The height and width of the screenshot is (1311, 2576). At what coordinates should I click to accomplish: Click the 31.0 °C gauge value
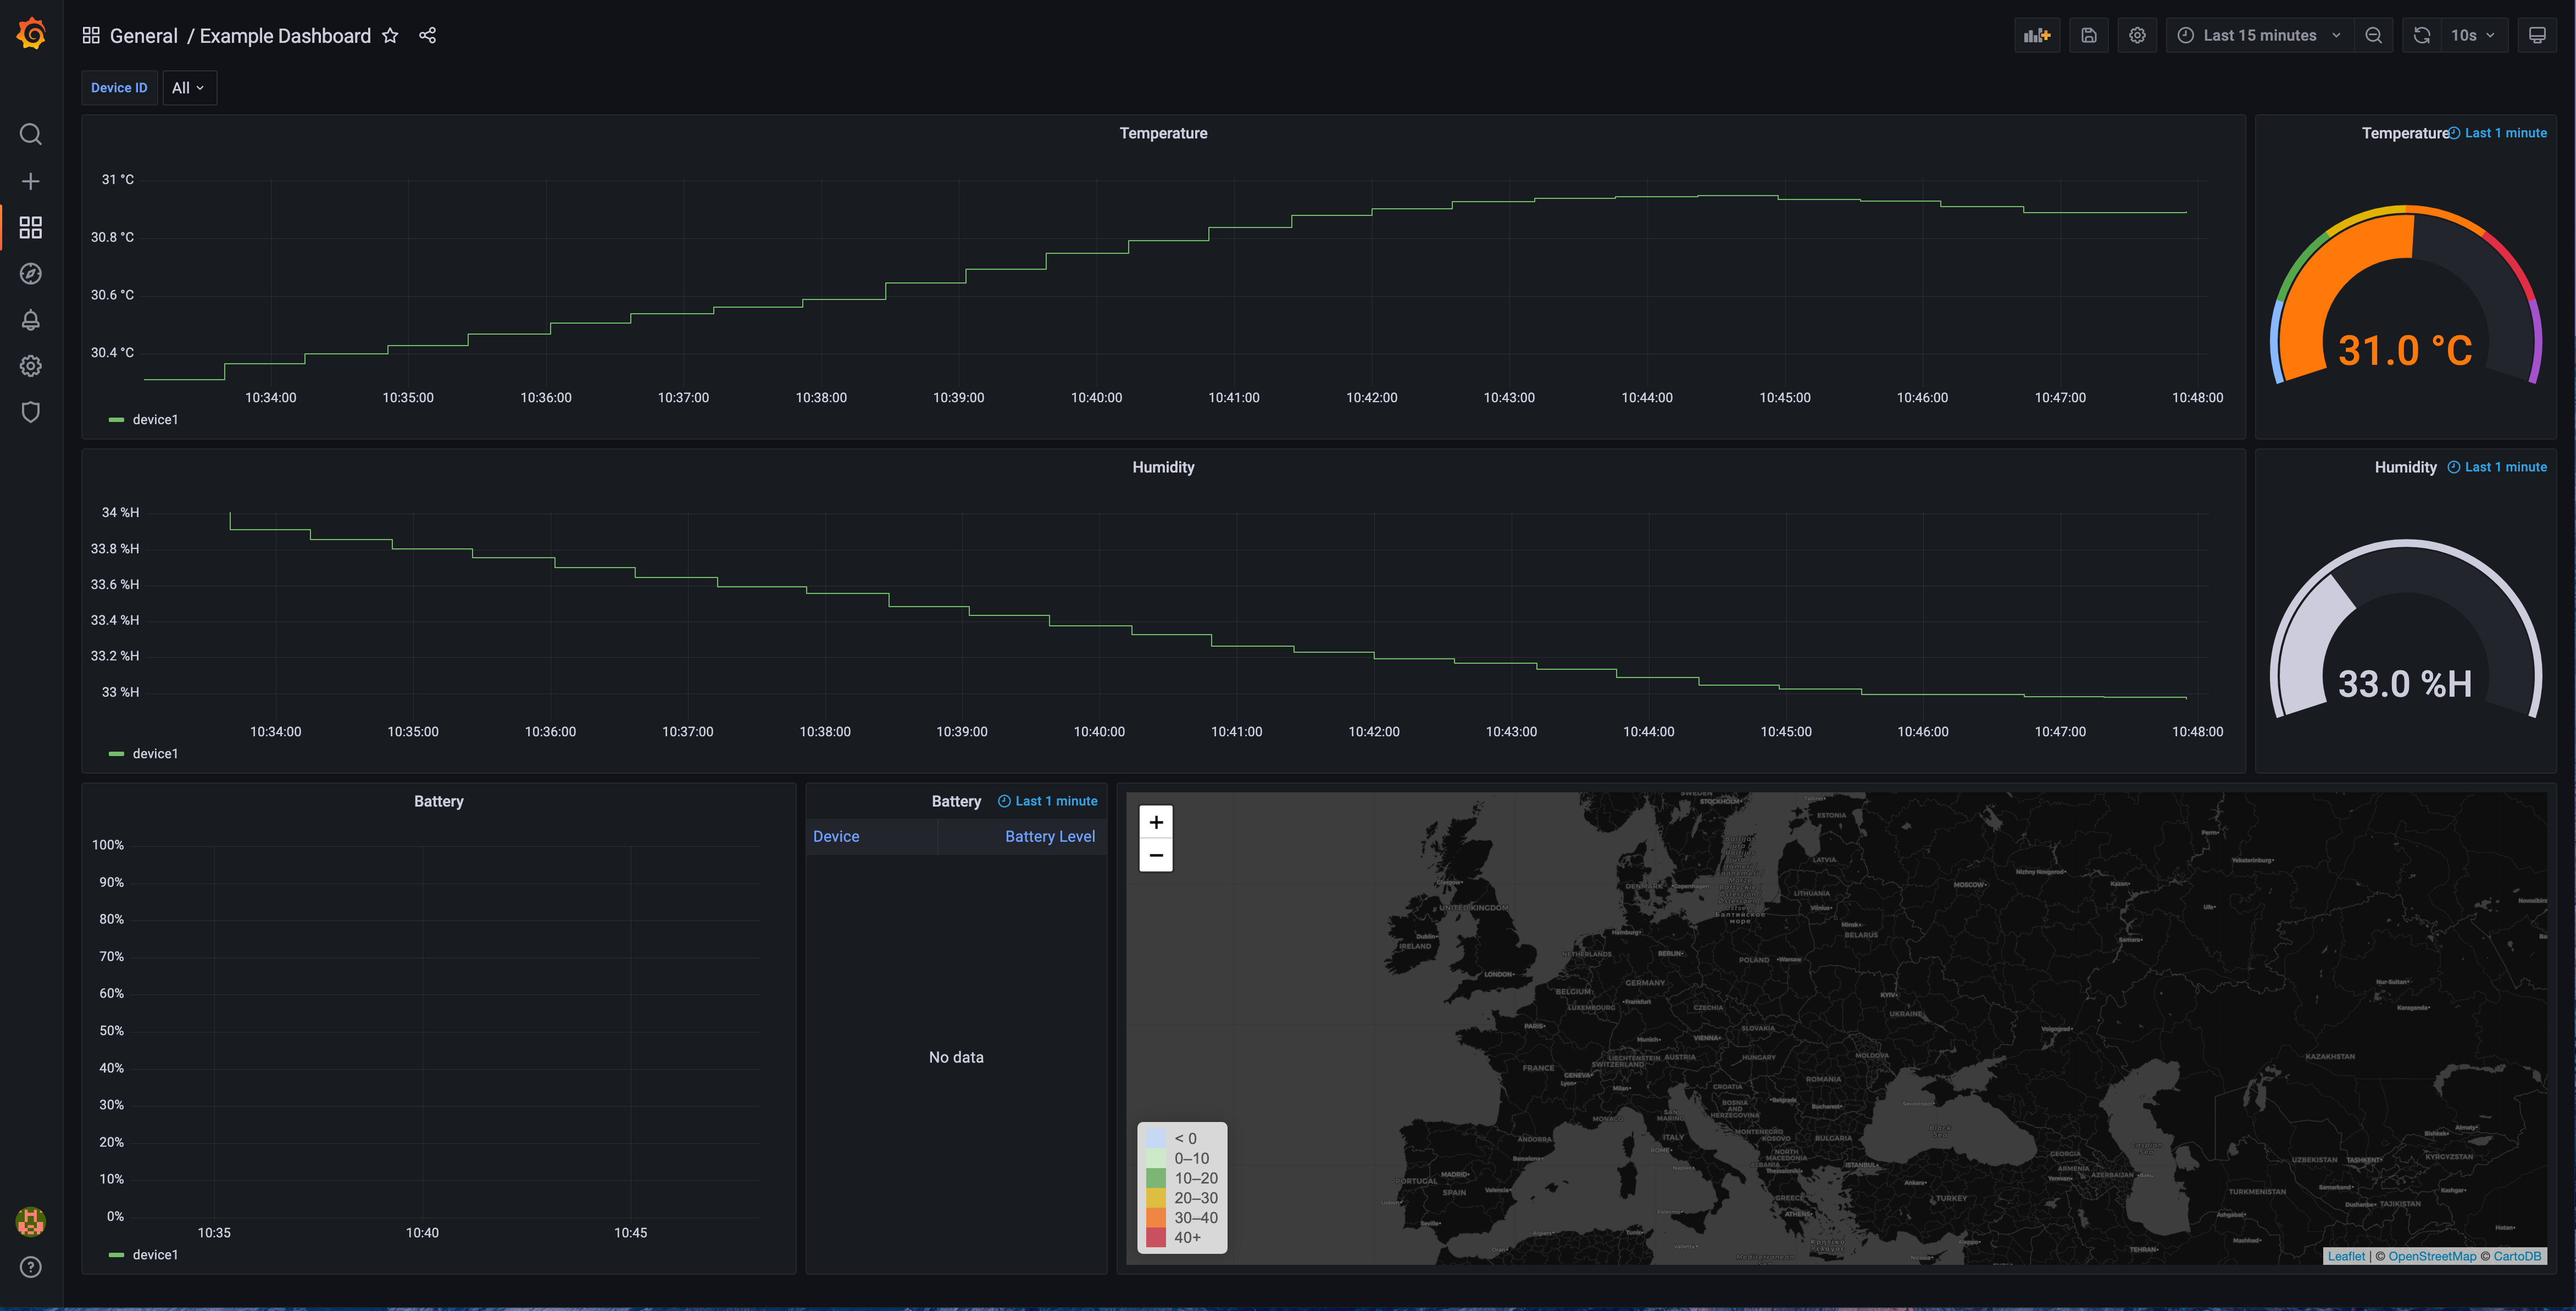(2405, 351)
